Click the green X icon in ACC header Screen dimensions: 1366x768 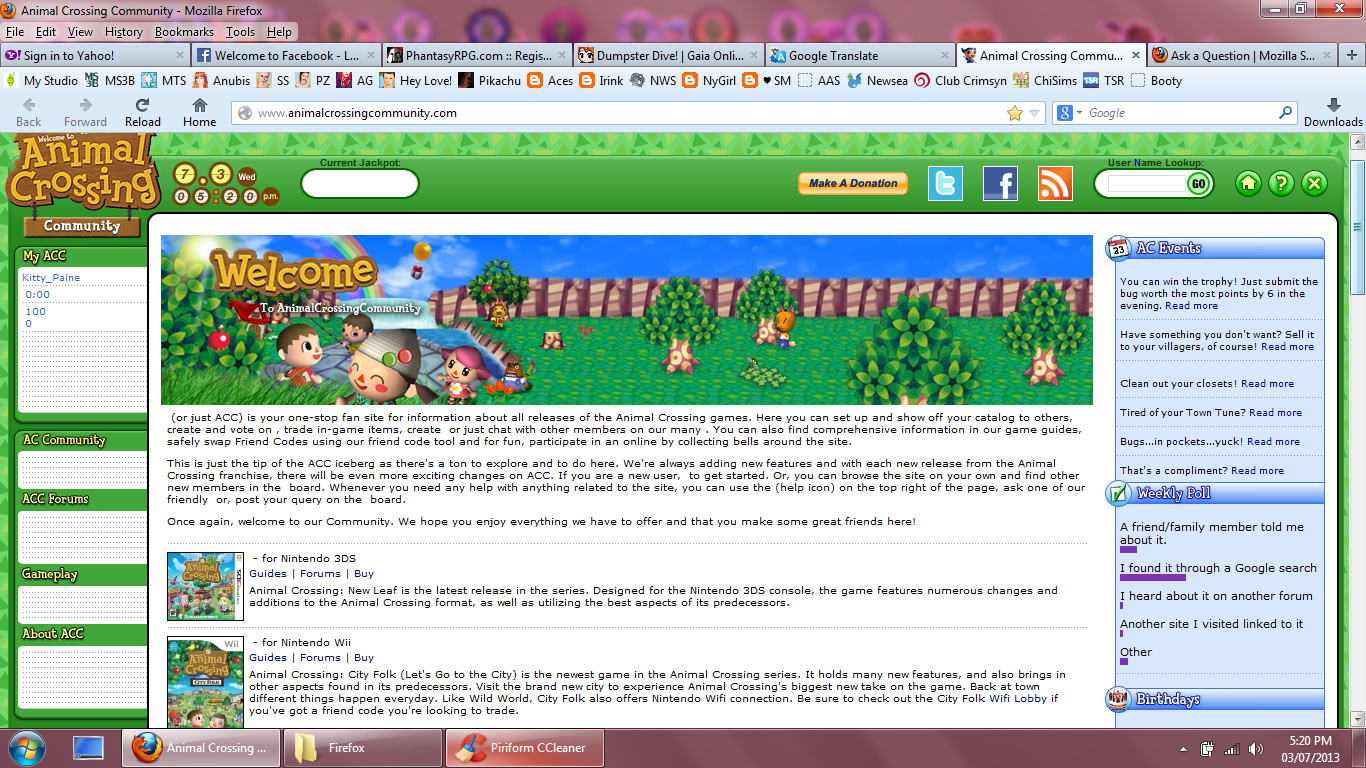(1315, 183)
